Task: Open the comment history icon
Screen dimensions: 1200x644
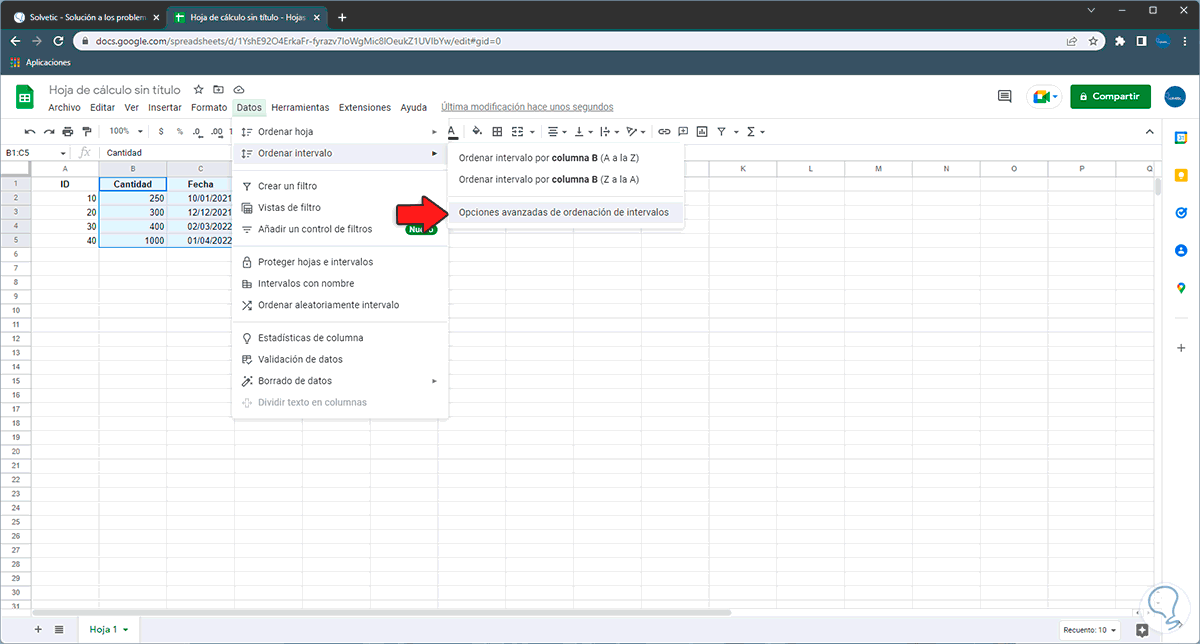Action: [1005, 96]
